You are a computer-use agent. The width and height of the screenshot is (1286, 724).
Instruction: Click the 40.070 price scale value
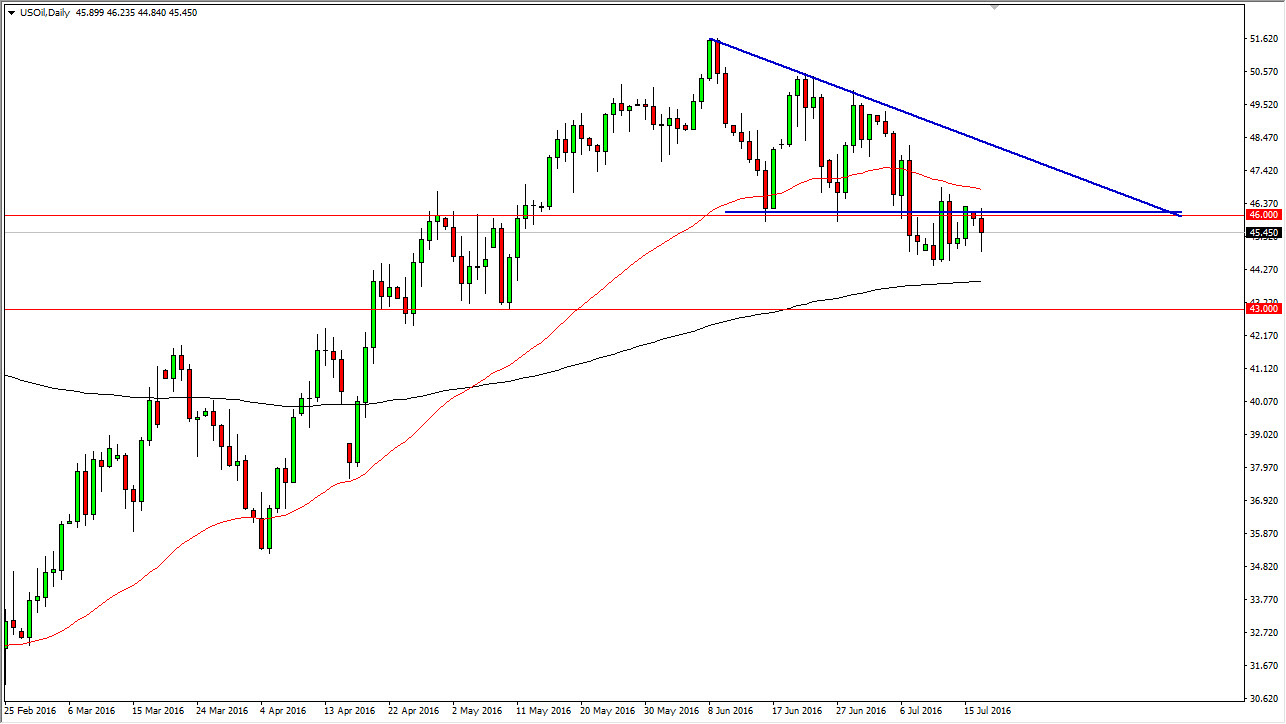pyautogui.click(x=1265, y=401)
